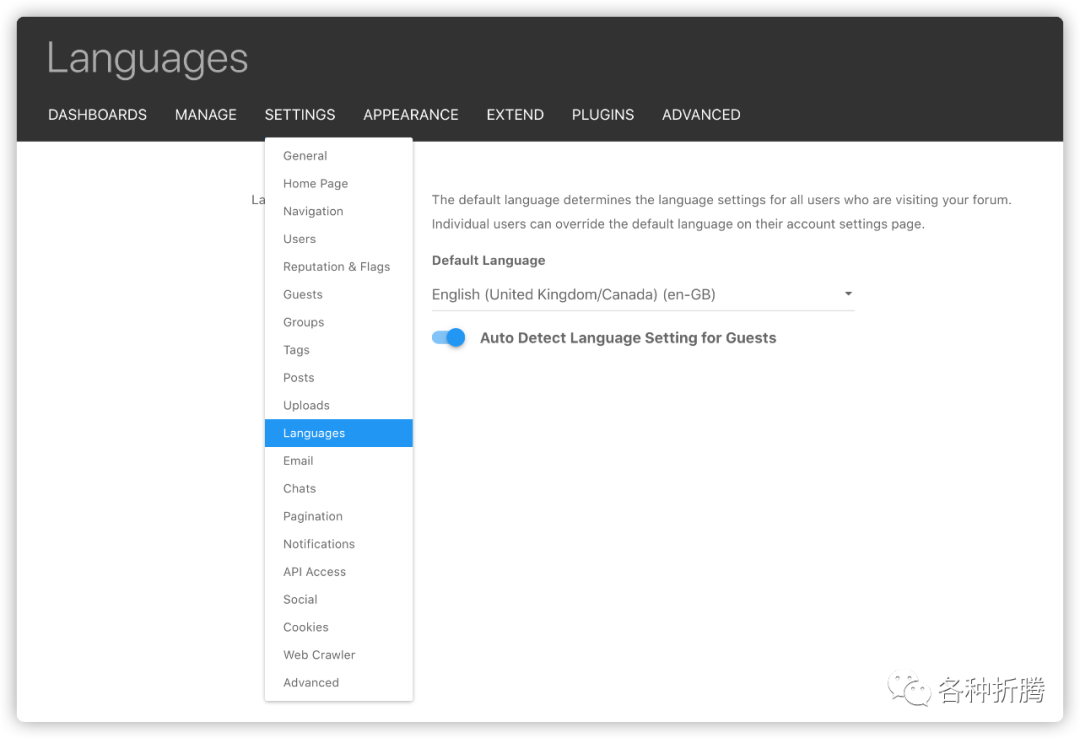Open Pagination settings

[339, 516]
